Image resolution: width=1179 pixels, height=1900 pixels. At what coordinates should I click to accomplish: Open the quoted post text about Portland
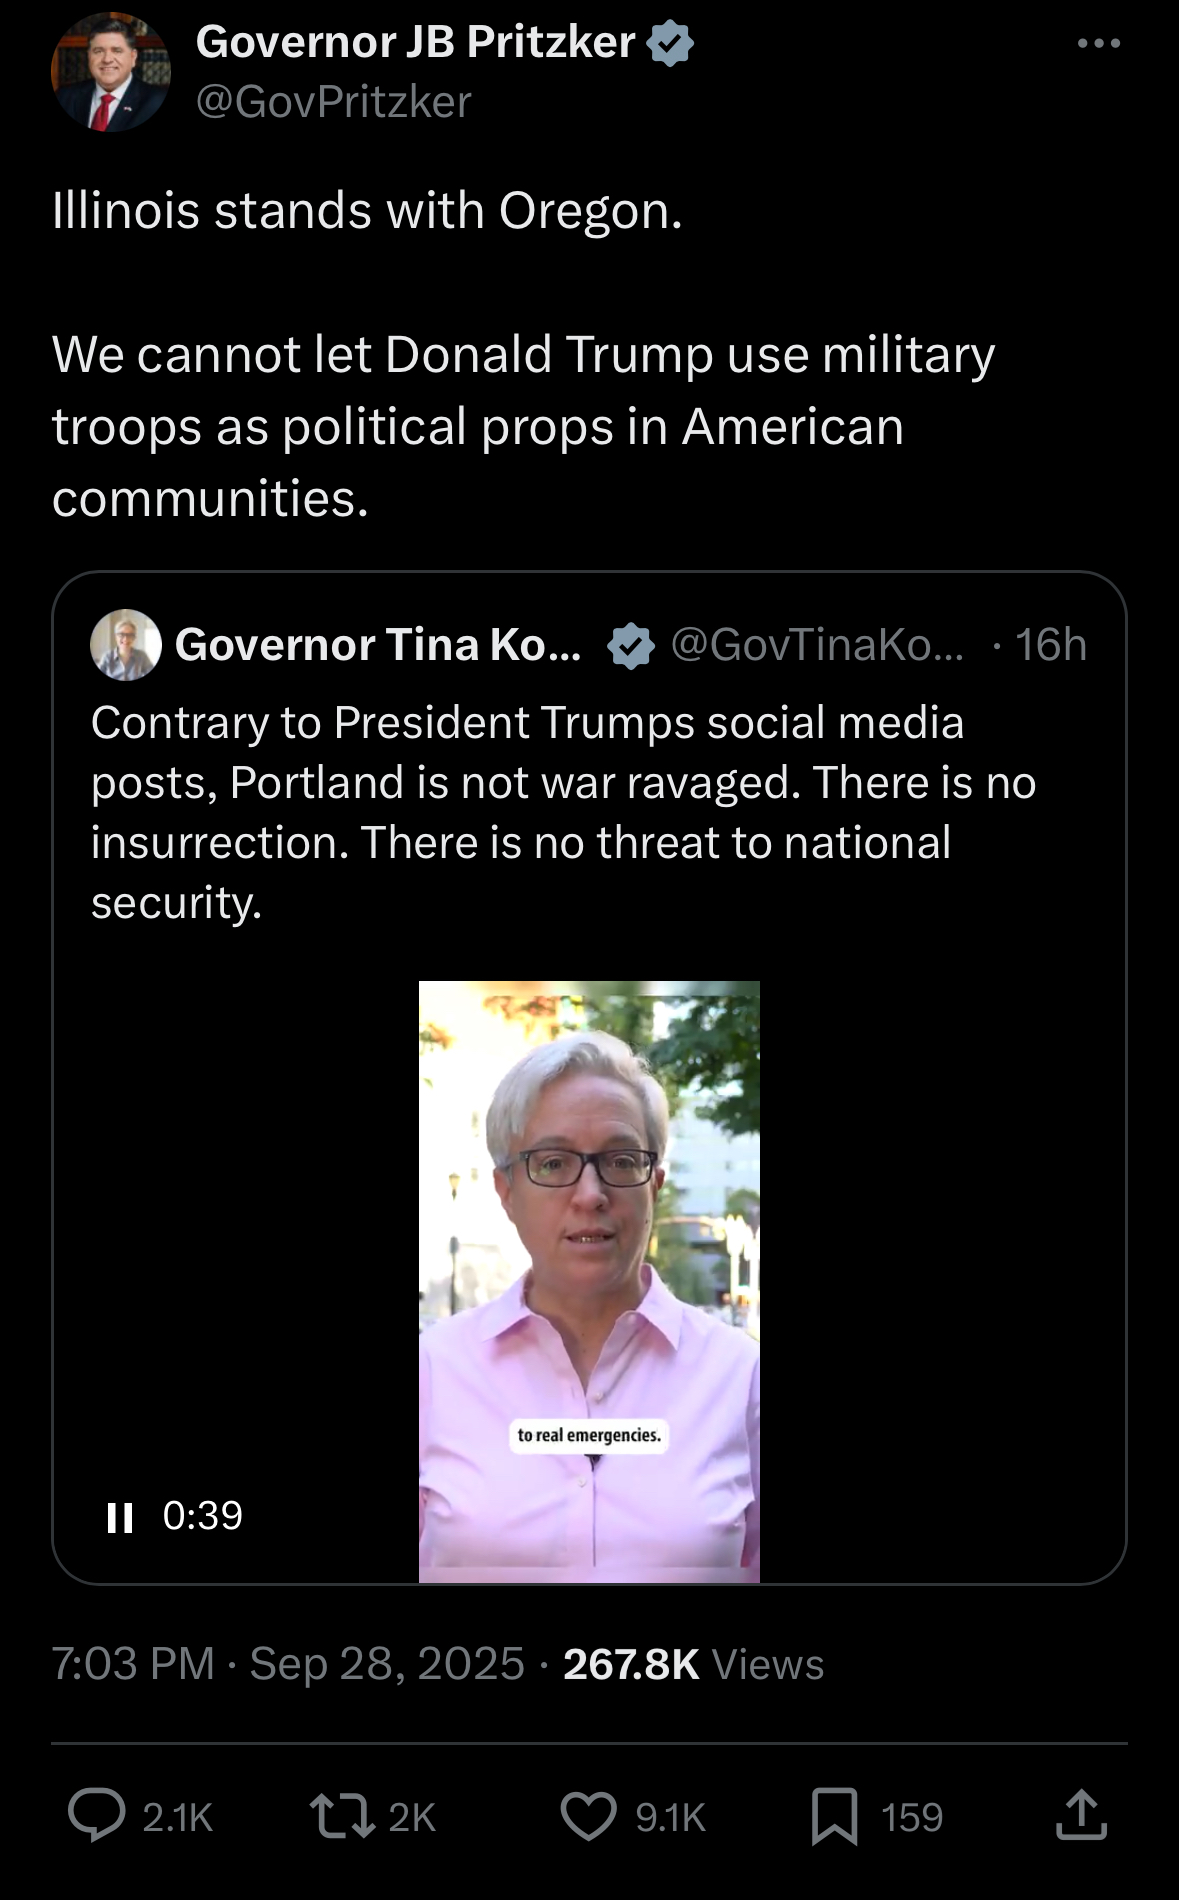click(564, 812)
